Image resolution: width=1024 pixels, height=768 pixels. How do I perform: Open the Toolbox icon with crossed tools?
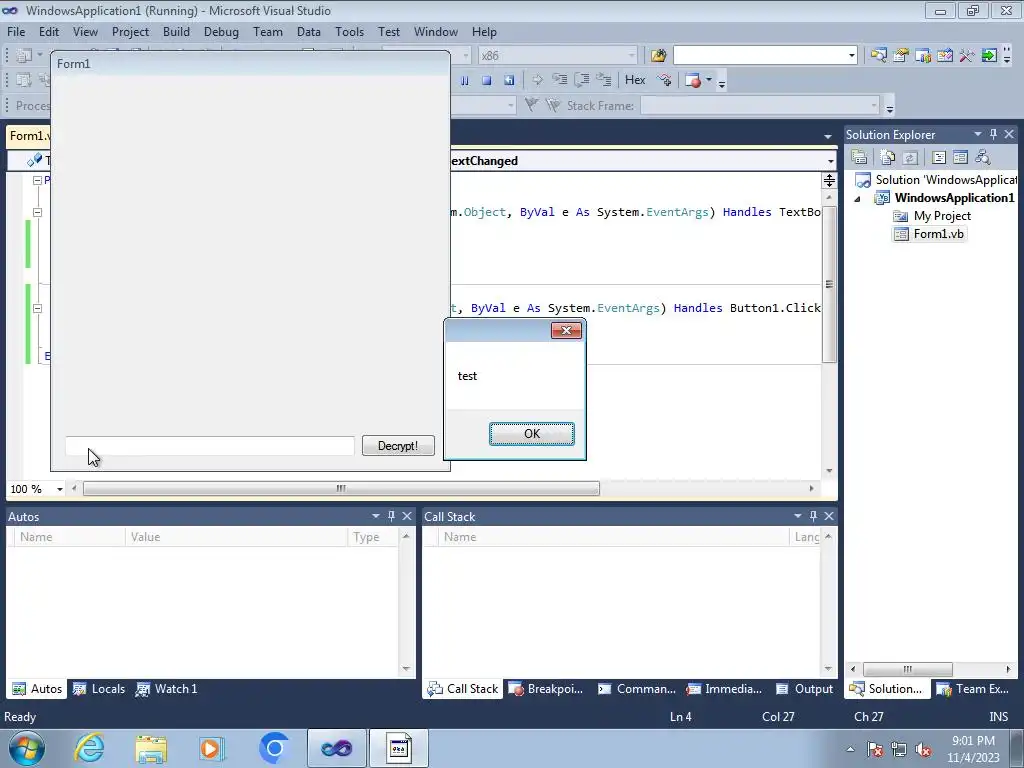[x=967, y=56]
